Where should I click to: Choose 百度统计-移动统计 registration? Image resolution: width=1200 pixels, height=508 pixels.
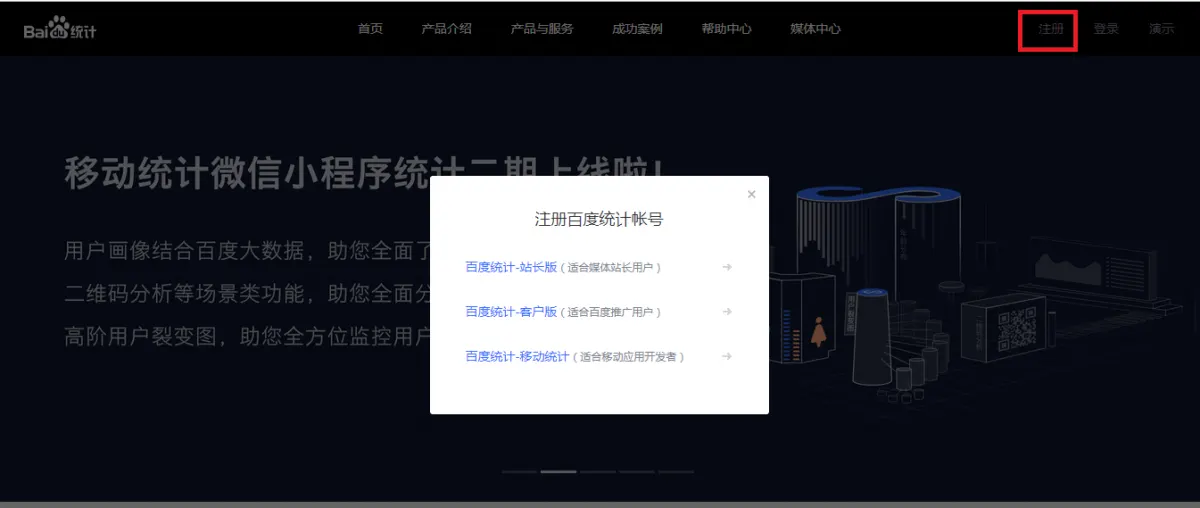(517, 356)
